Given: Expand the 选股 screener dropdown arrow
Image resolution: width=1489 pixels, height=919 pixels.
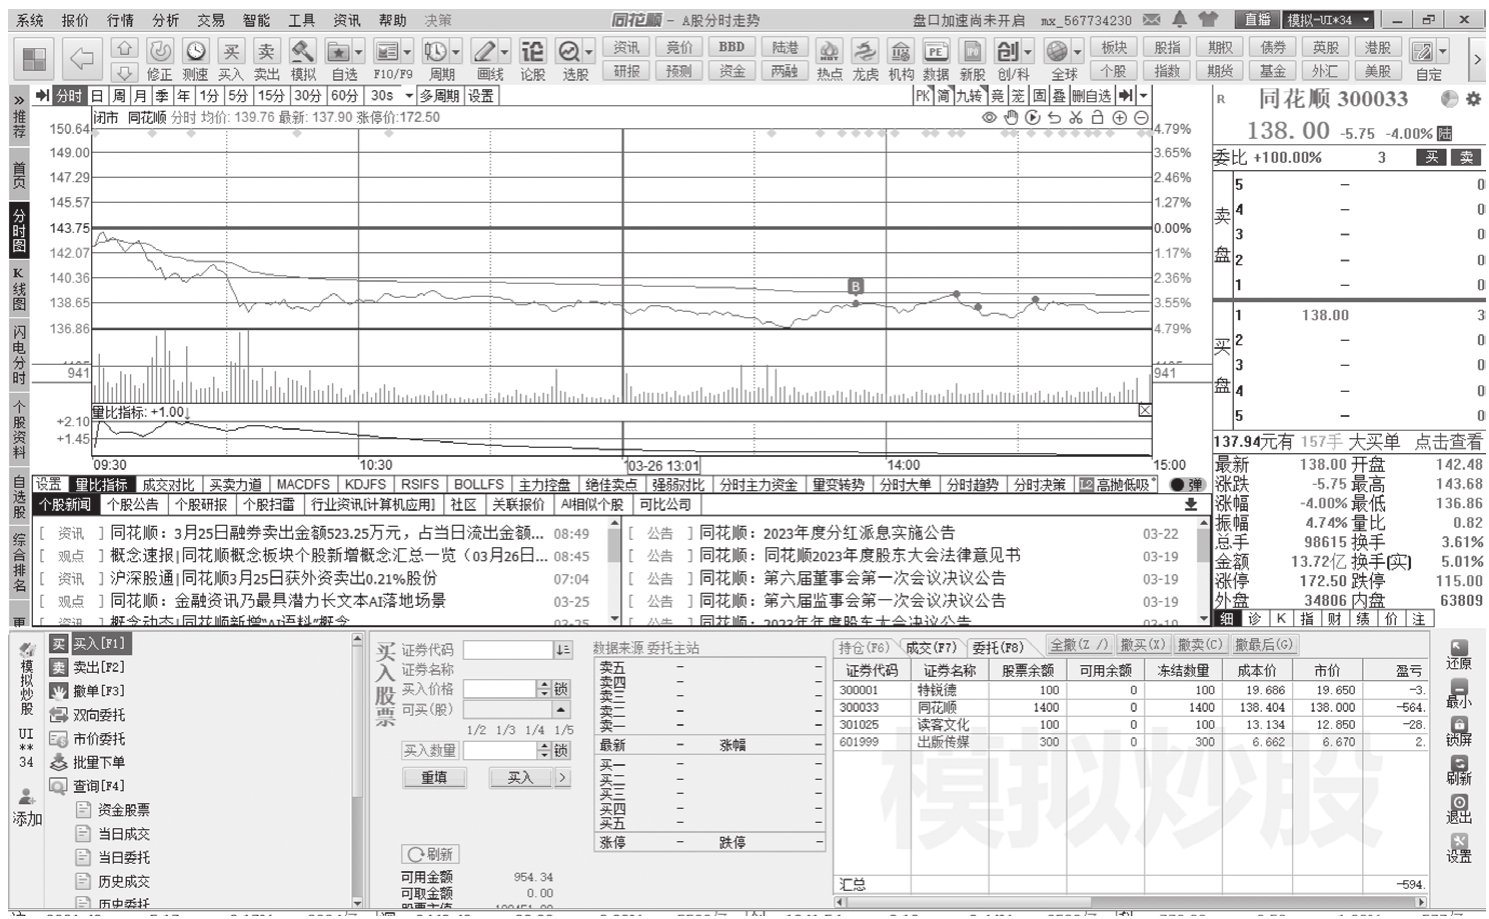Looking at the screenshot, I should click(x=589, y=52).
